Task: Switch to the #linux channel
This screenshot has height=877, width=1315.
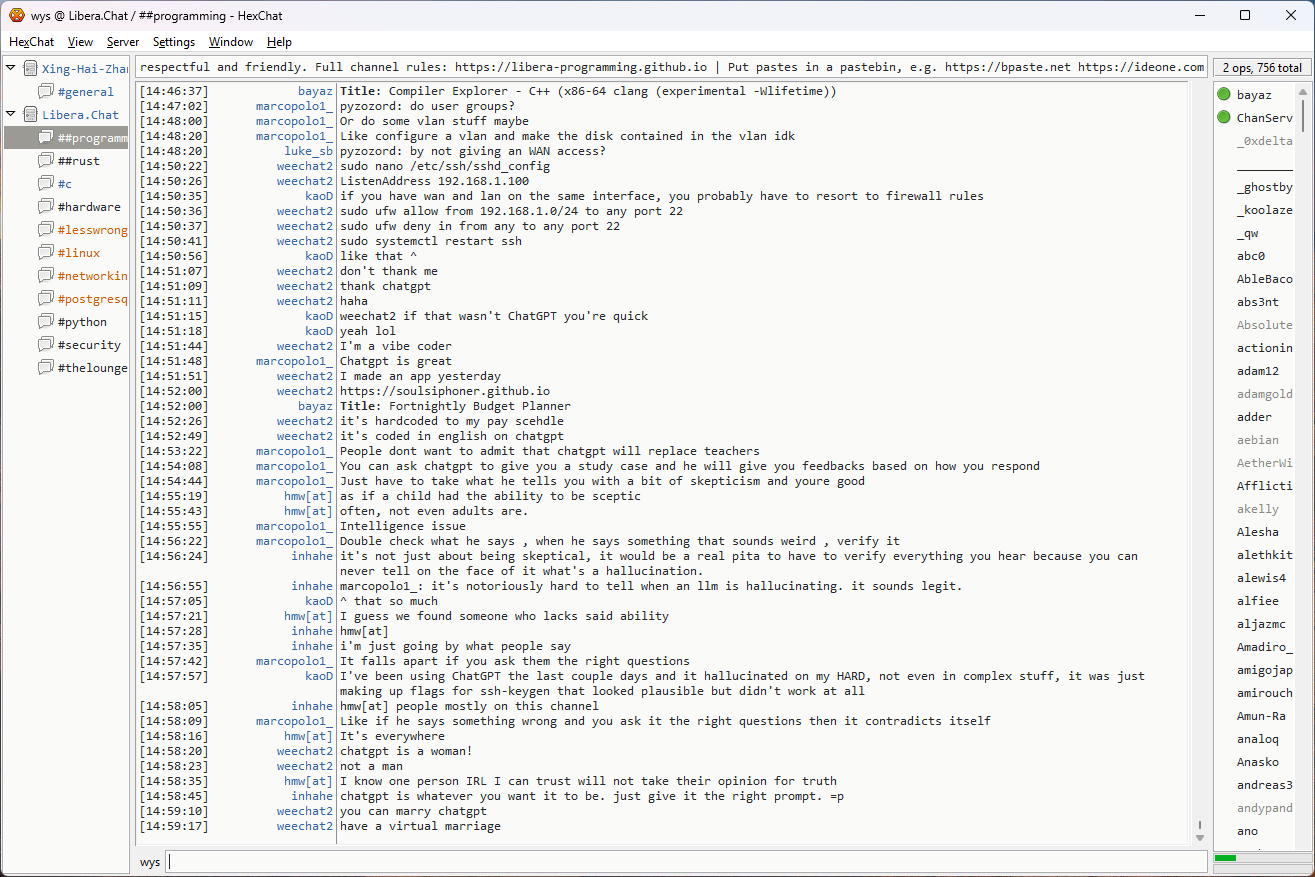Action: [78, 253]
